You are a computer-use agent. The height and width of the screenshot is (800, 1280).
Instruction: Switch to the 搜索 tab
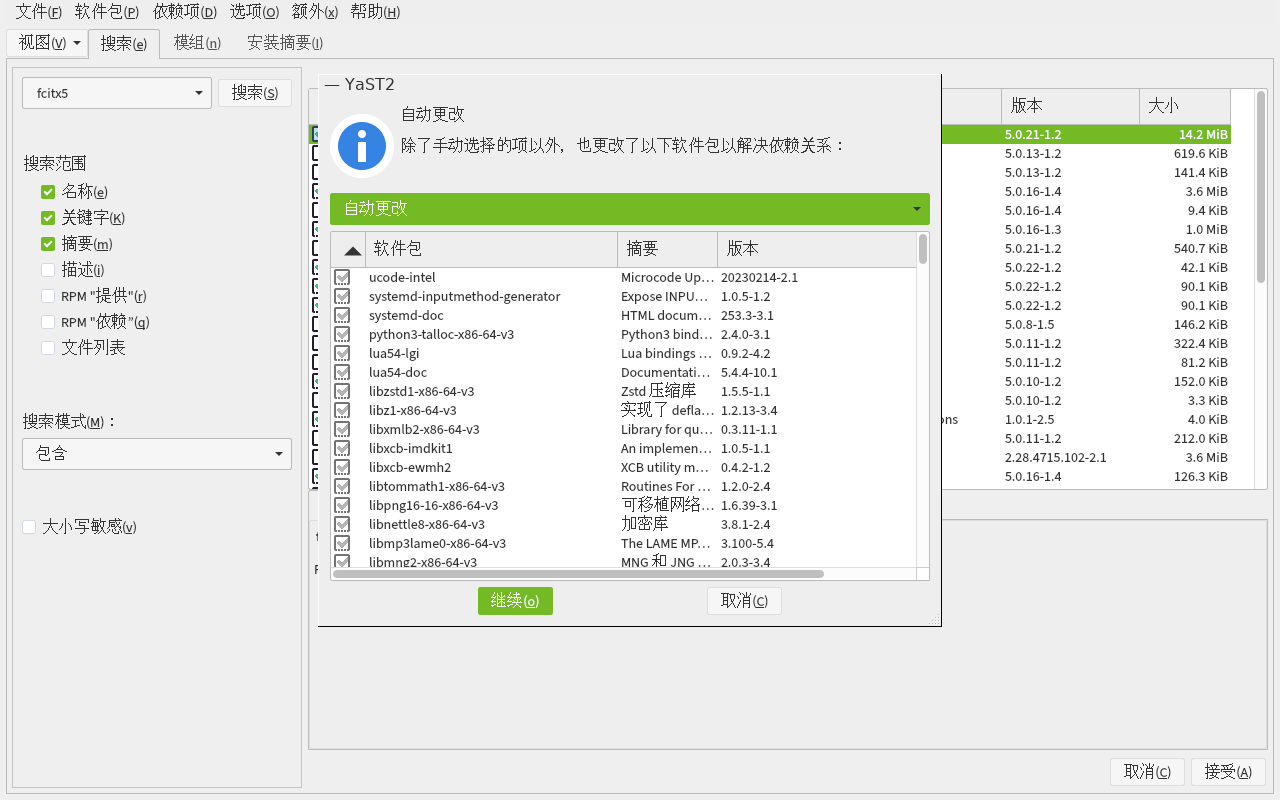(x=124, y=43)
